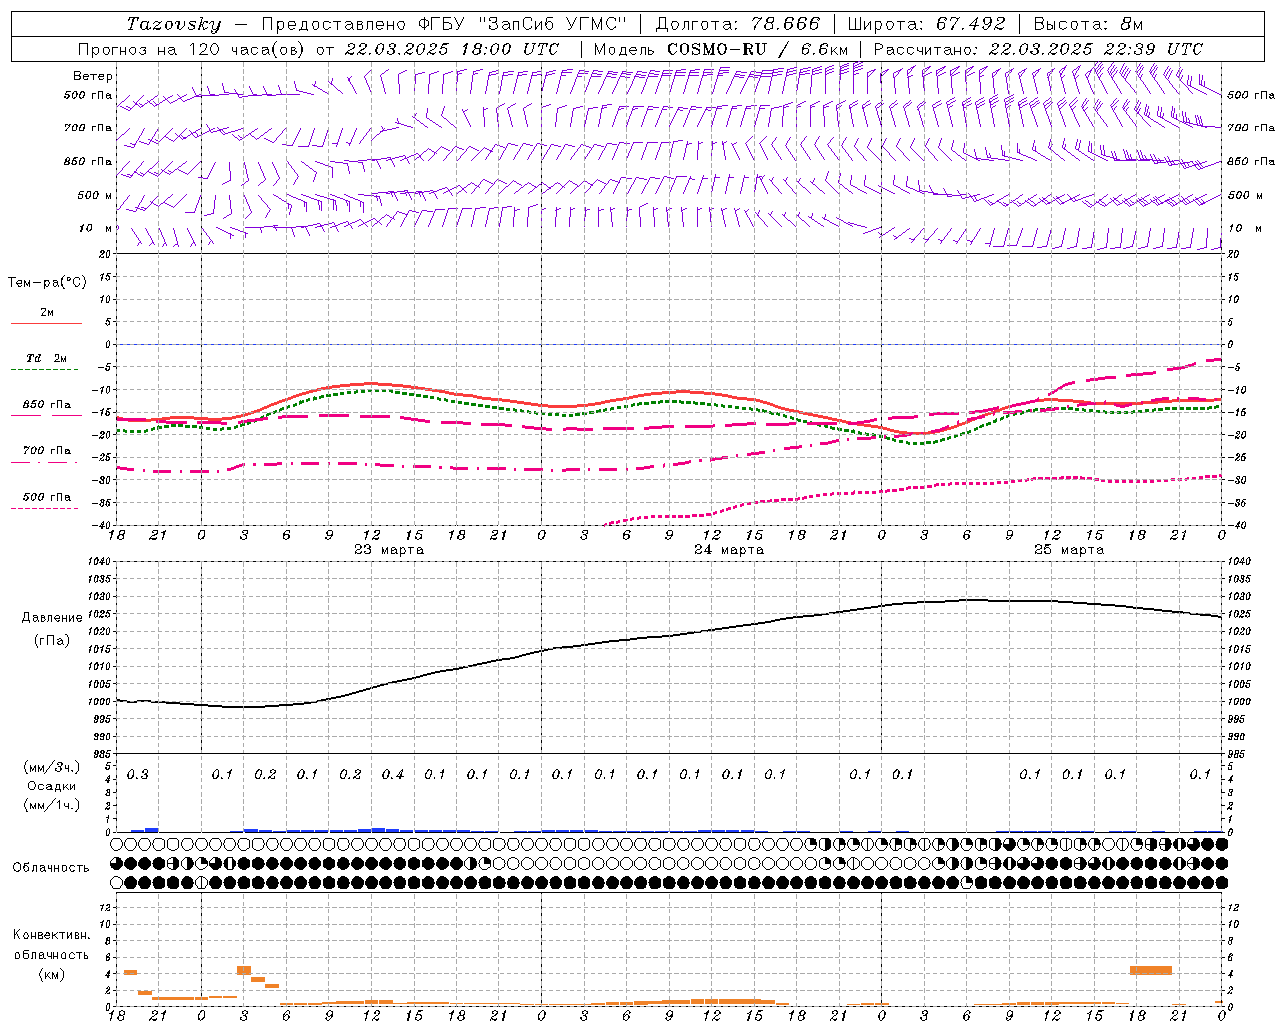Select the forecast start "22.03.2025 18:00 UTC"

(451, 49)
